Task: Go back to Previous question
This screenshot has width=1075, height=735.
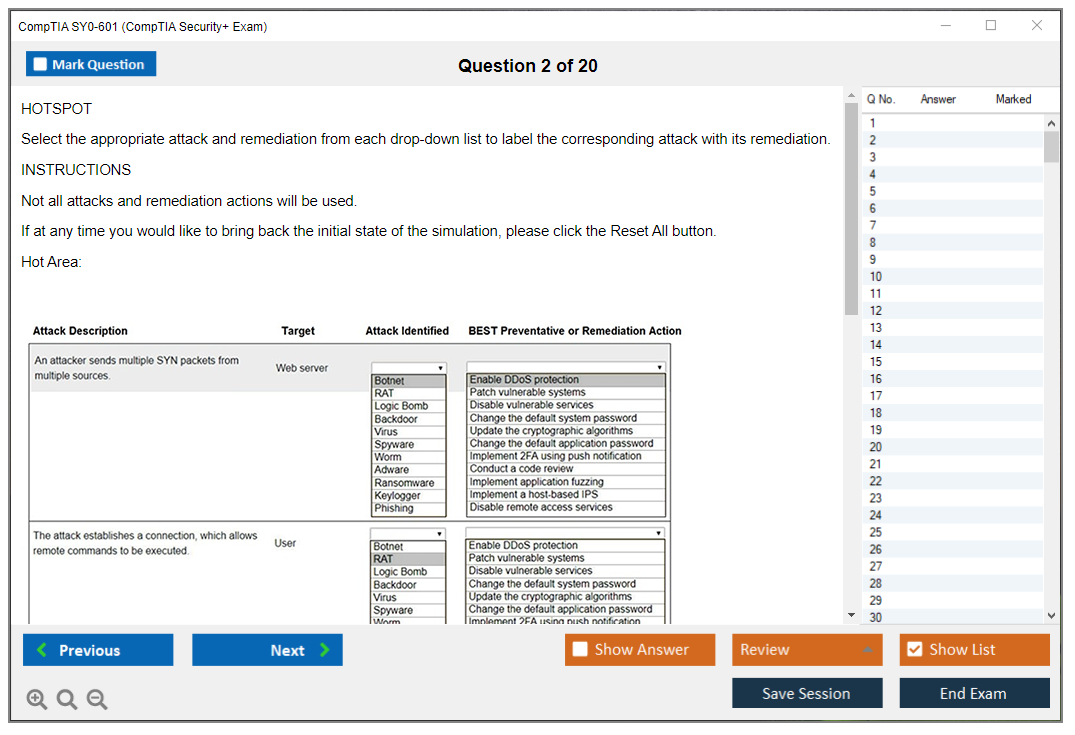Action: [98, 650]
